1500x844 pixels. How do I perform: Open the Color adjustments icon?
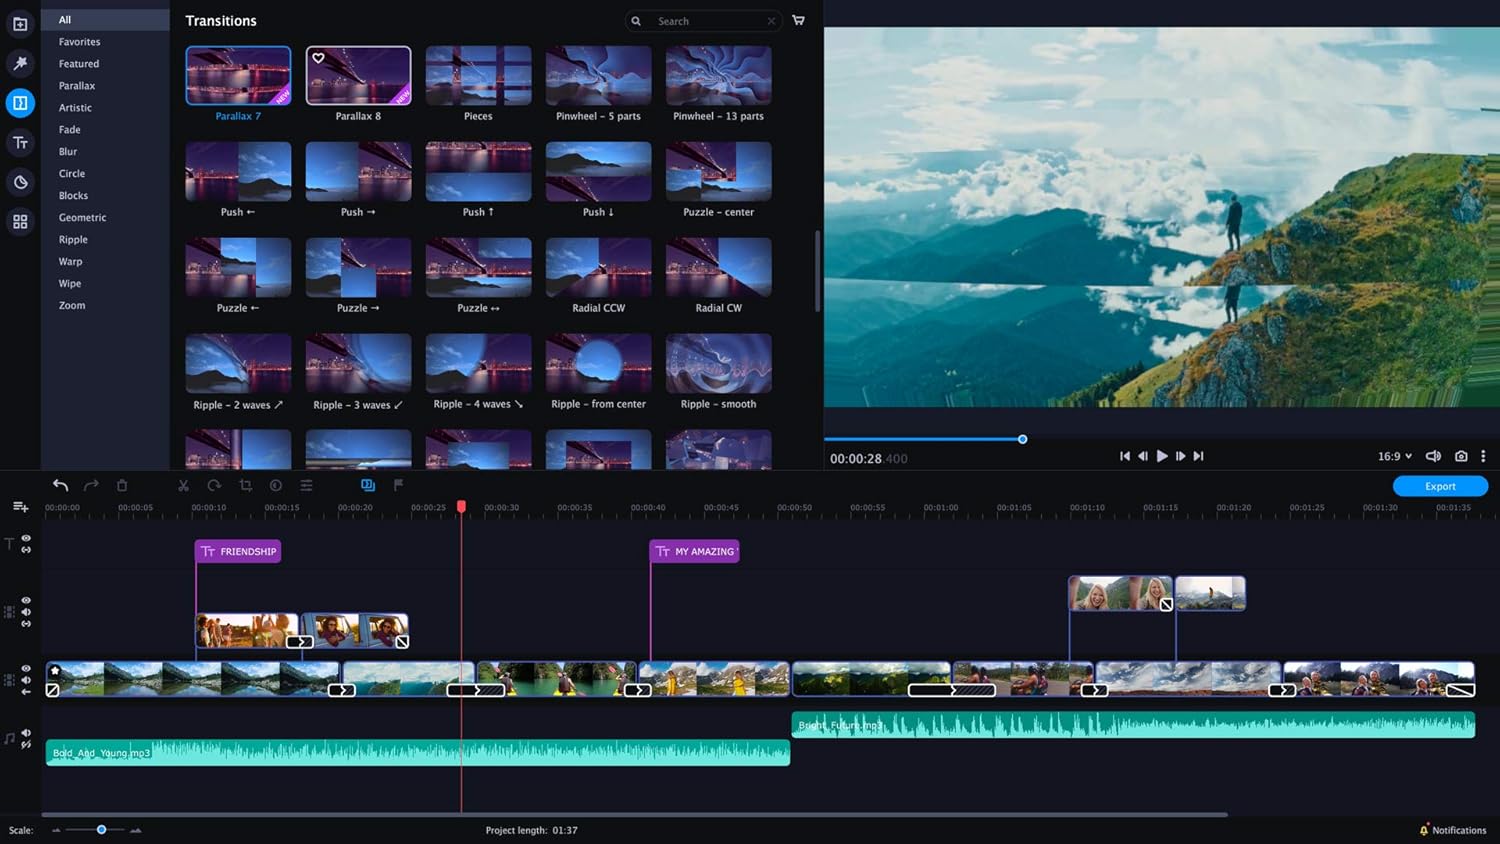pos(276,485)
